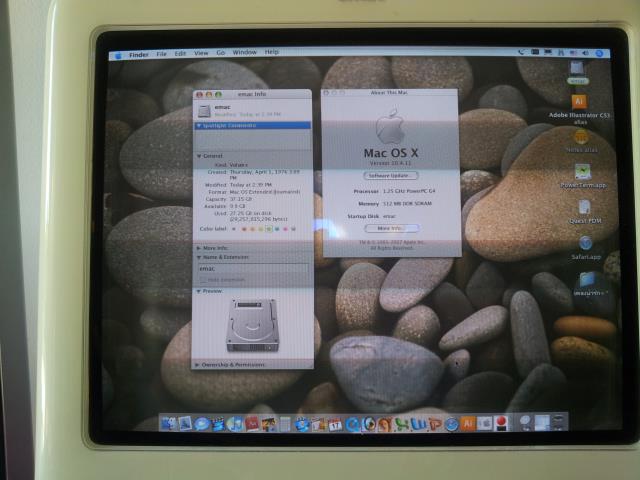This screenshot has height=480, width=640.
Task: Click the emac volume icon in Info header
Action: [204, 111]
